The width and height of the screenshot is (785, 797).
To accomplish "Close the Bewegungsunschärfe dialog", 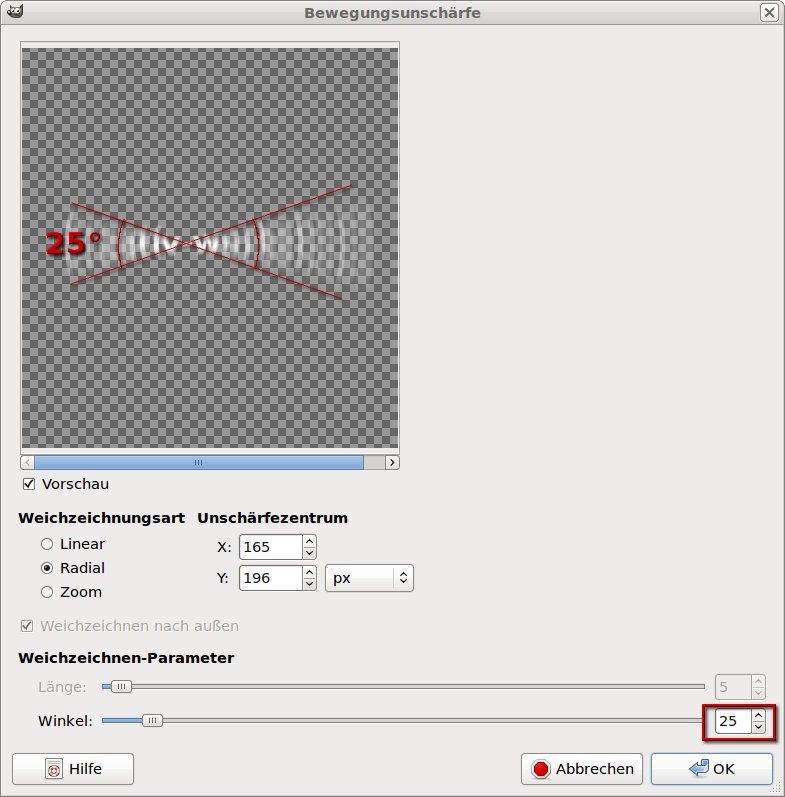I will [768, 13].
